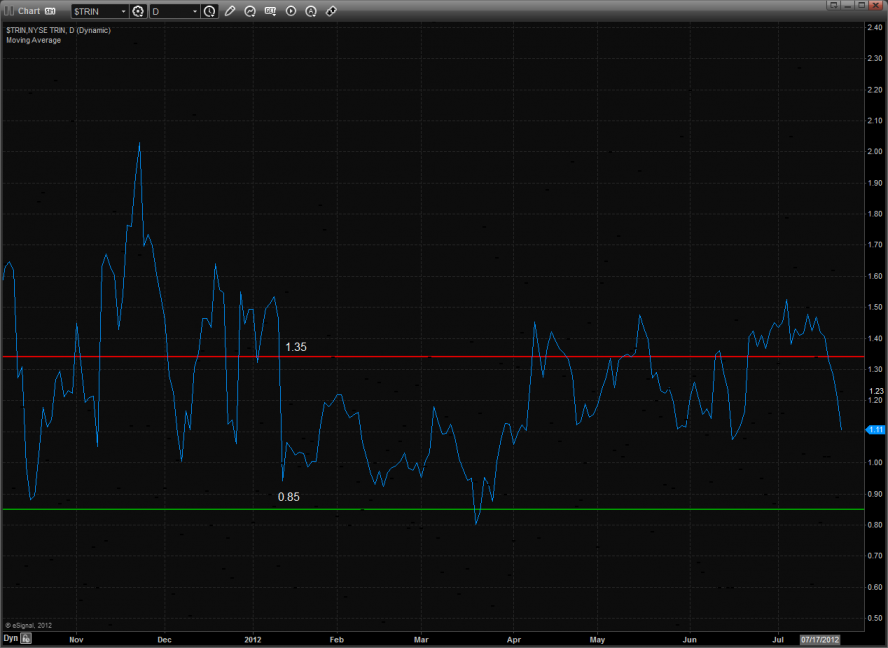
Task: Select the pencil drawing tool
Action: [x=230, y=11]
